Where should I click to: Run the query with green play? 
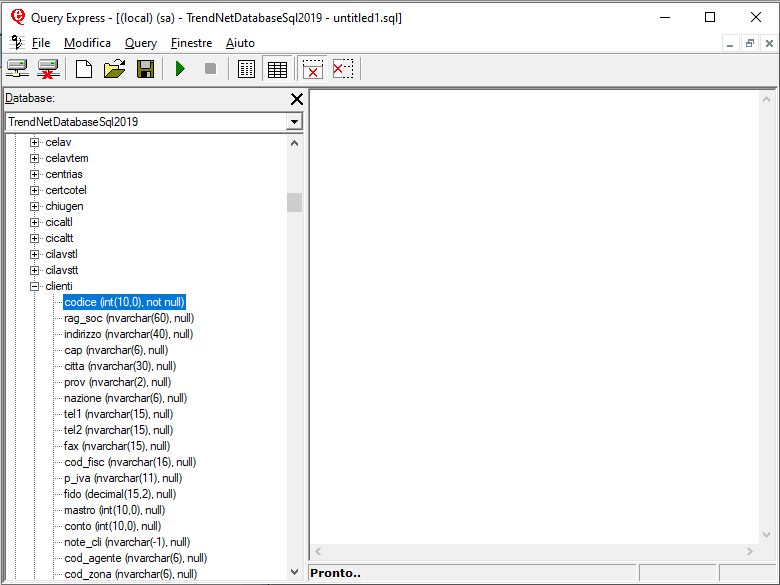coord(180,69)
